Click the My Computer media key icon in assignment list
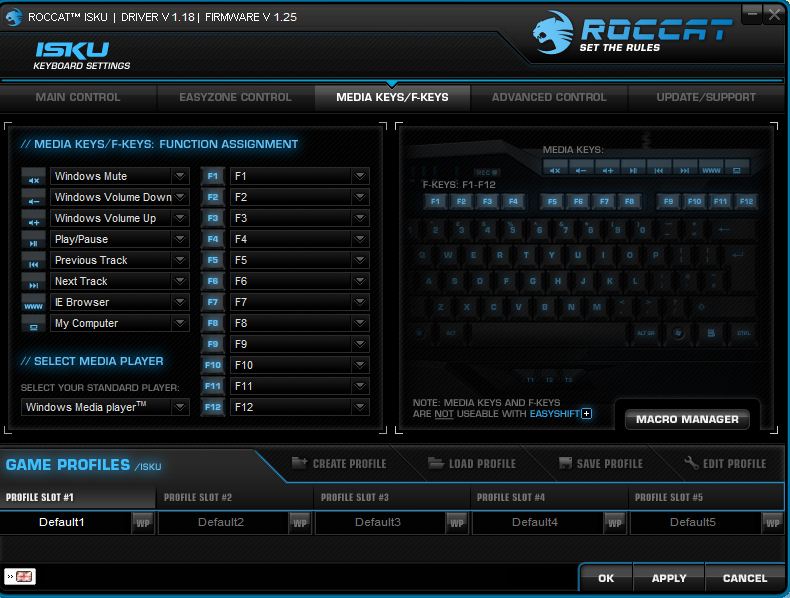 [34, 324]
